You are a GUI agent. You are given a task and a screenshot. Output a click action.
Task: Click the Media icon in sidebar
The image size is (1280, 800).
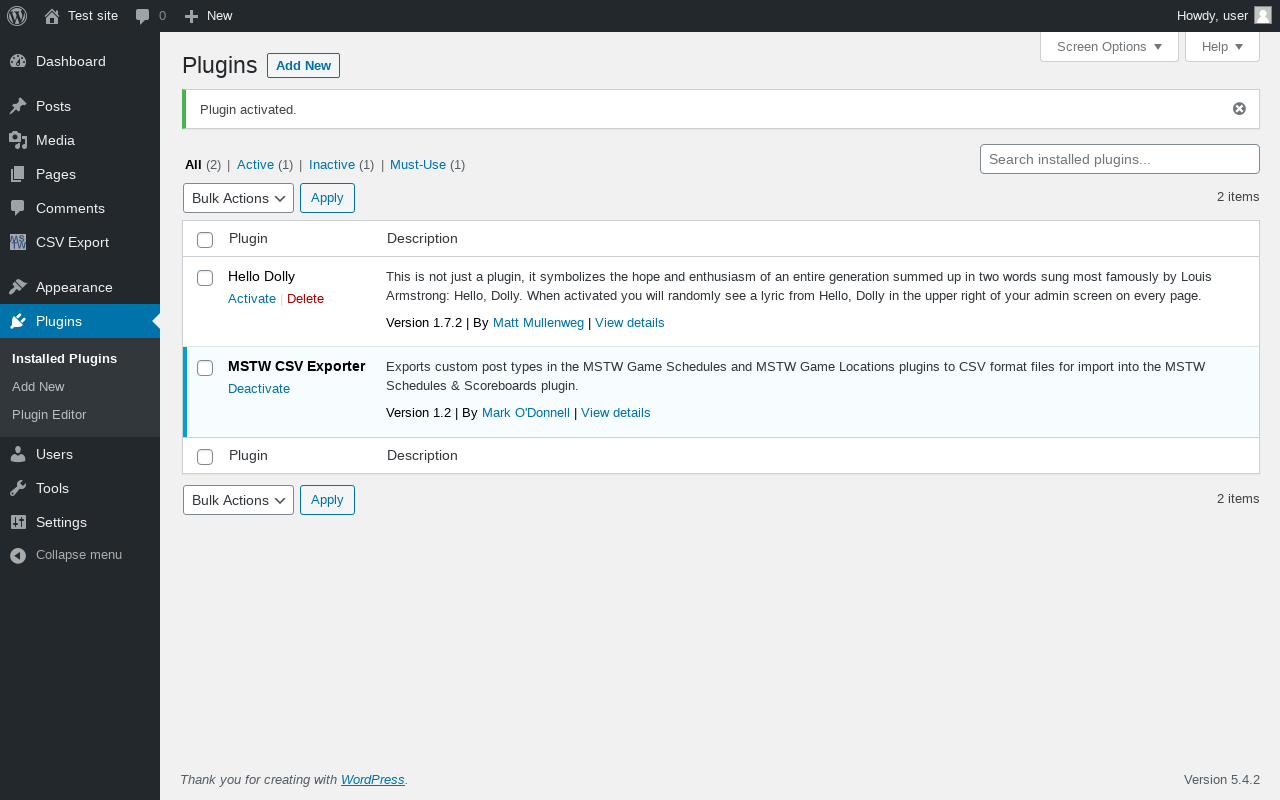[18, 140]
